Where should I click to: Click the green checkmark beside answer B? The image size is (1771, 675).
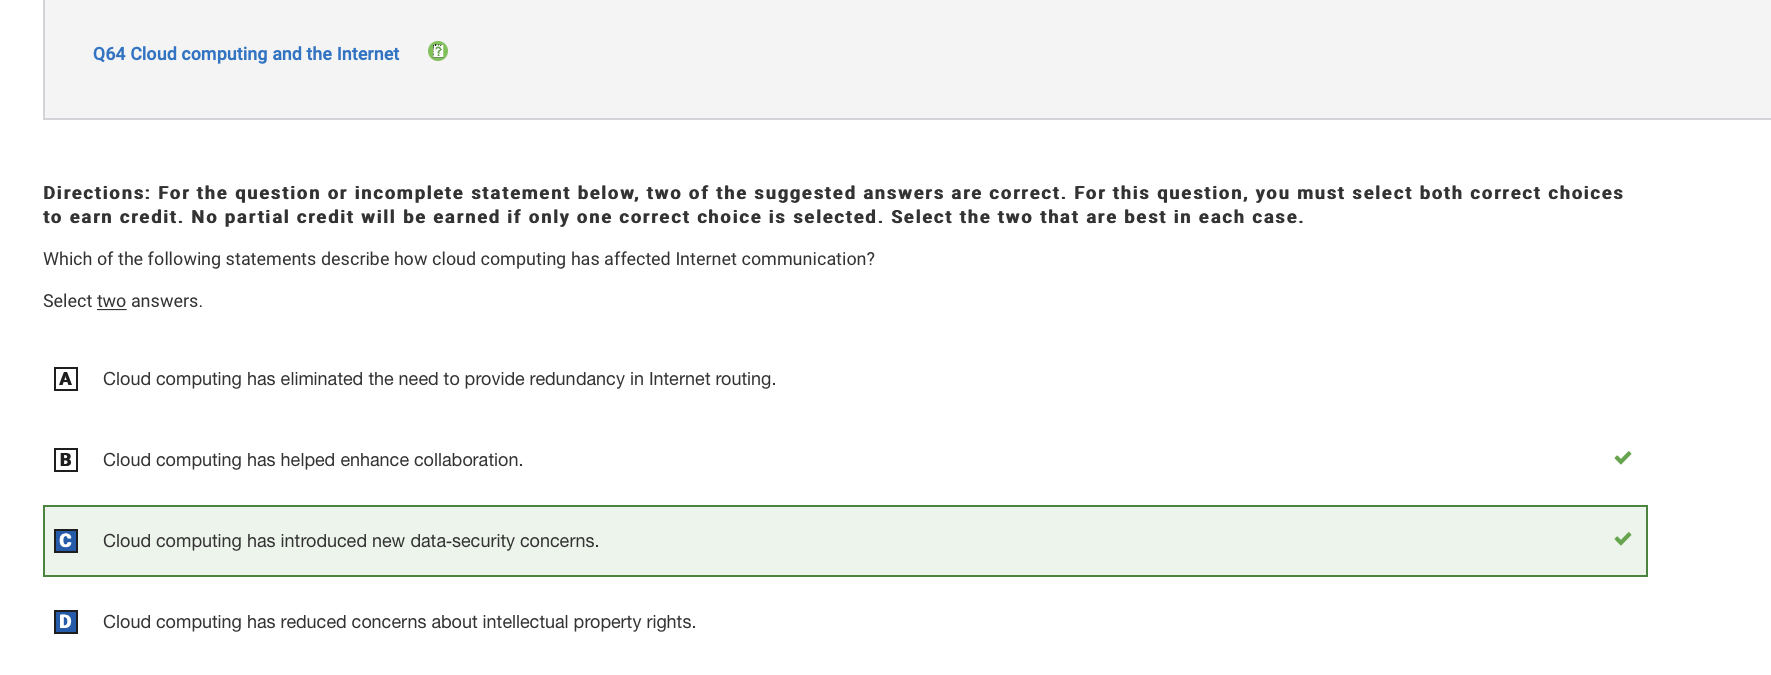pyautogui.click(x=1622, y=458)
